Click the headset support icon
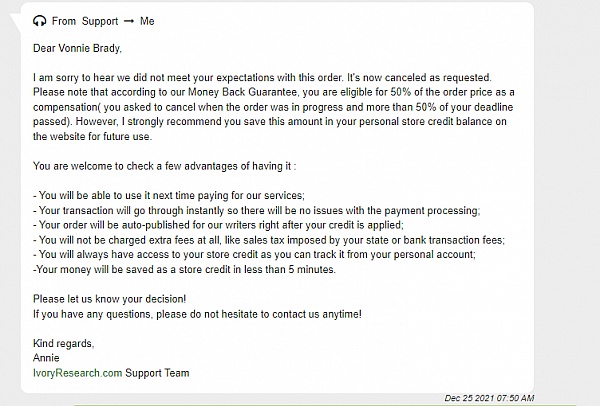 pos(39,21)
